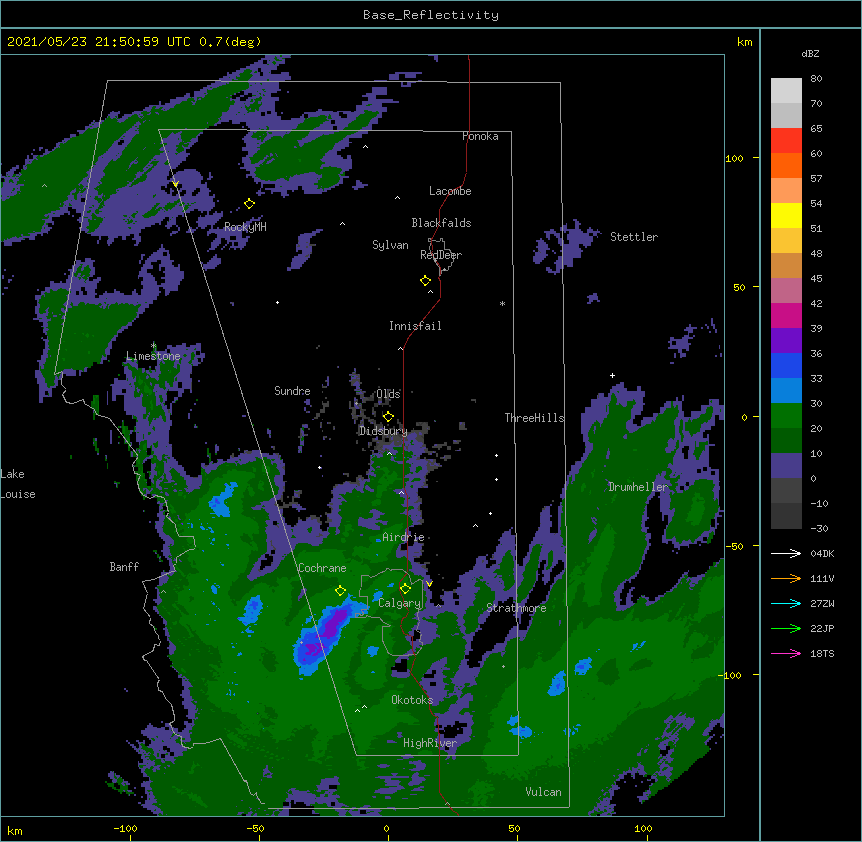Click the Banff label
This screenshot has width=862, height=842.
pyautogui.click(x=124, y=567)
